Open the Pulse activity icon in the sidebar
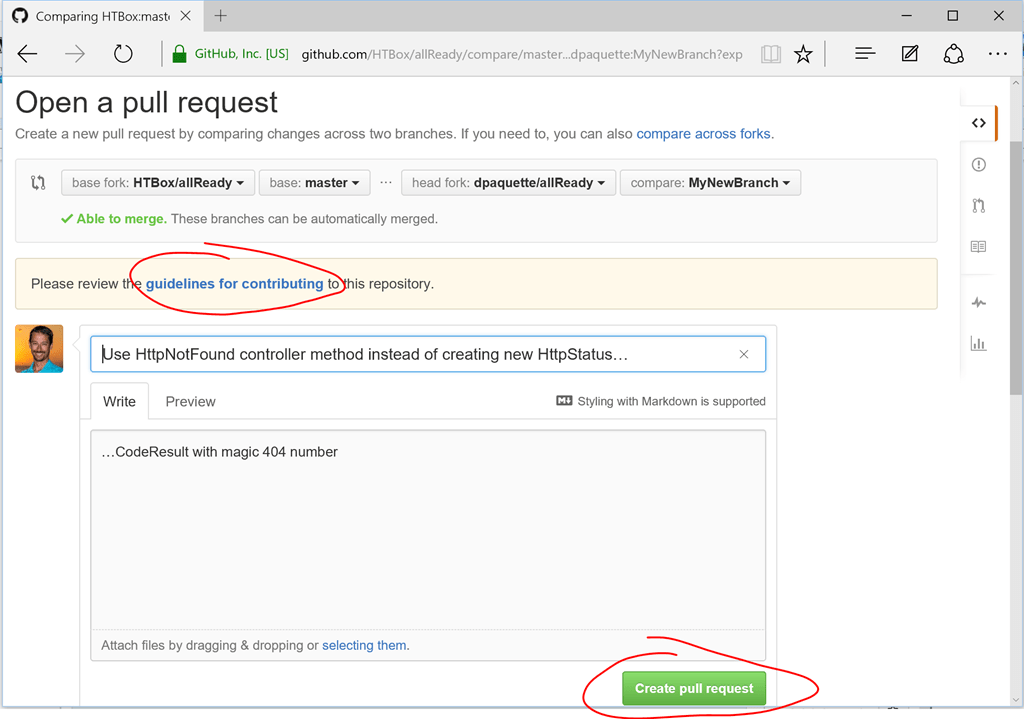This screenshot has height=719, width=1024. click(978, 301)
